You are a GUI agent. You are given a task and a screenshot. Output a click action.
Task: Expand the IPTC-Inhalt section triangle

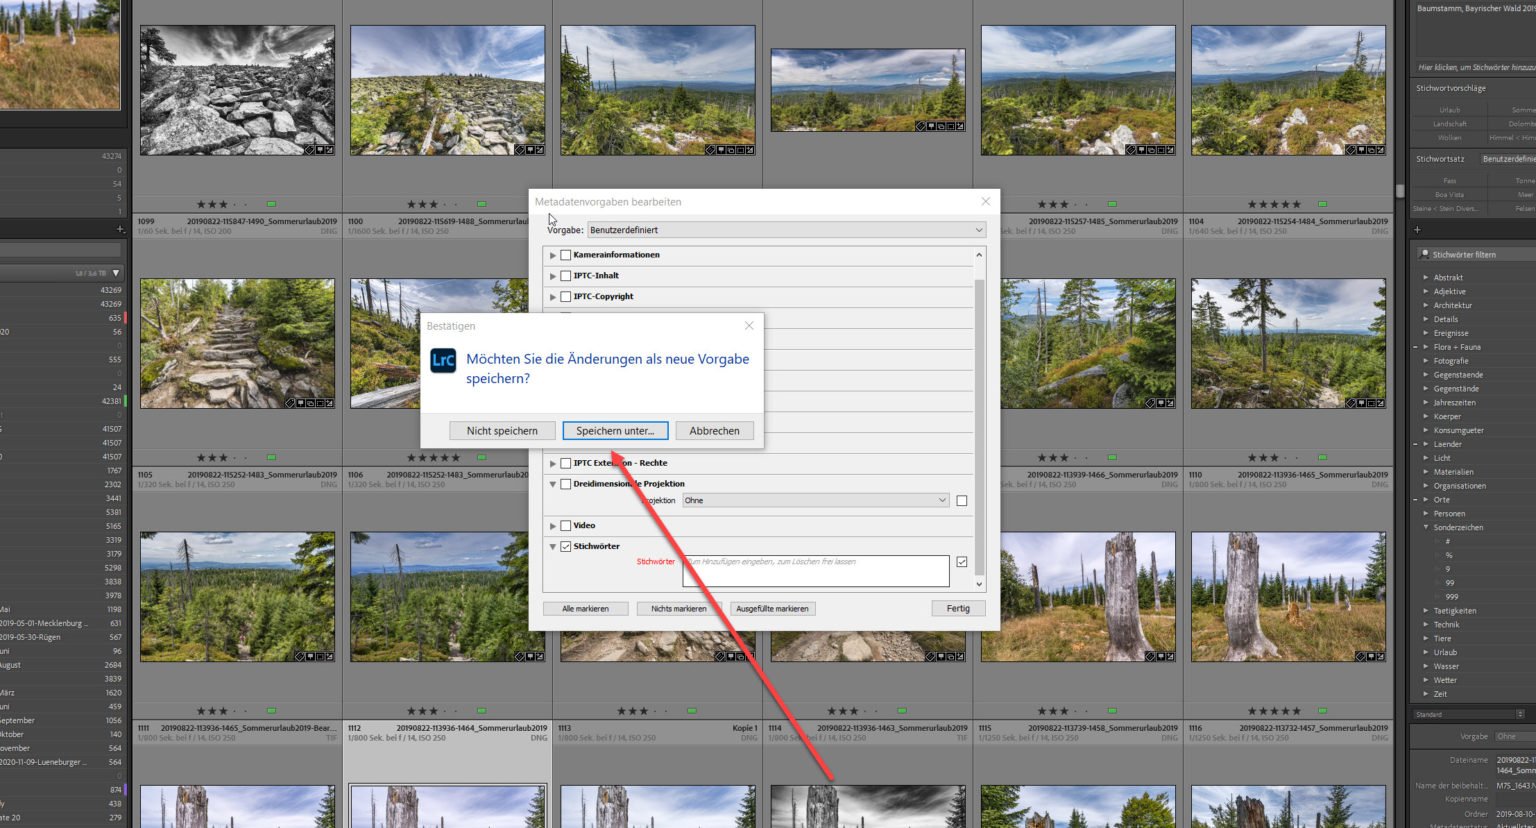click(x=552, y=276)
